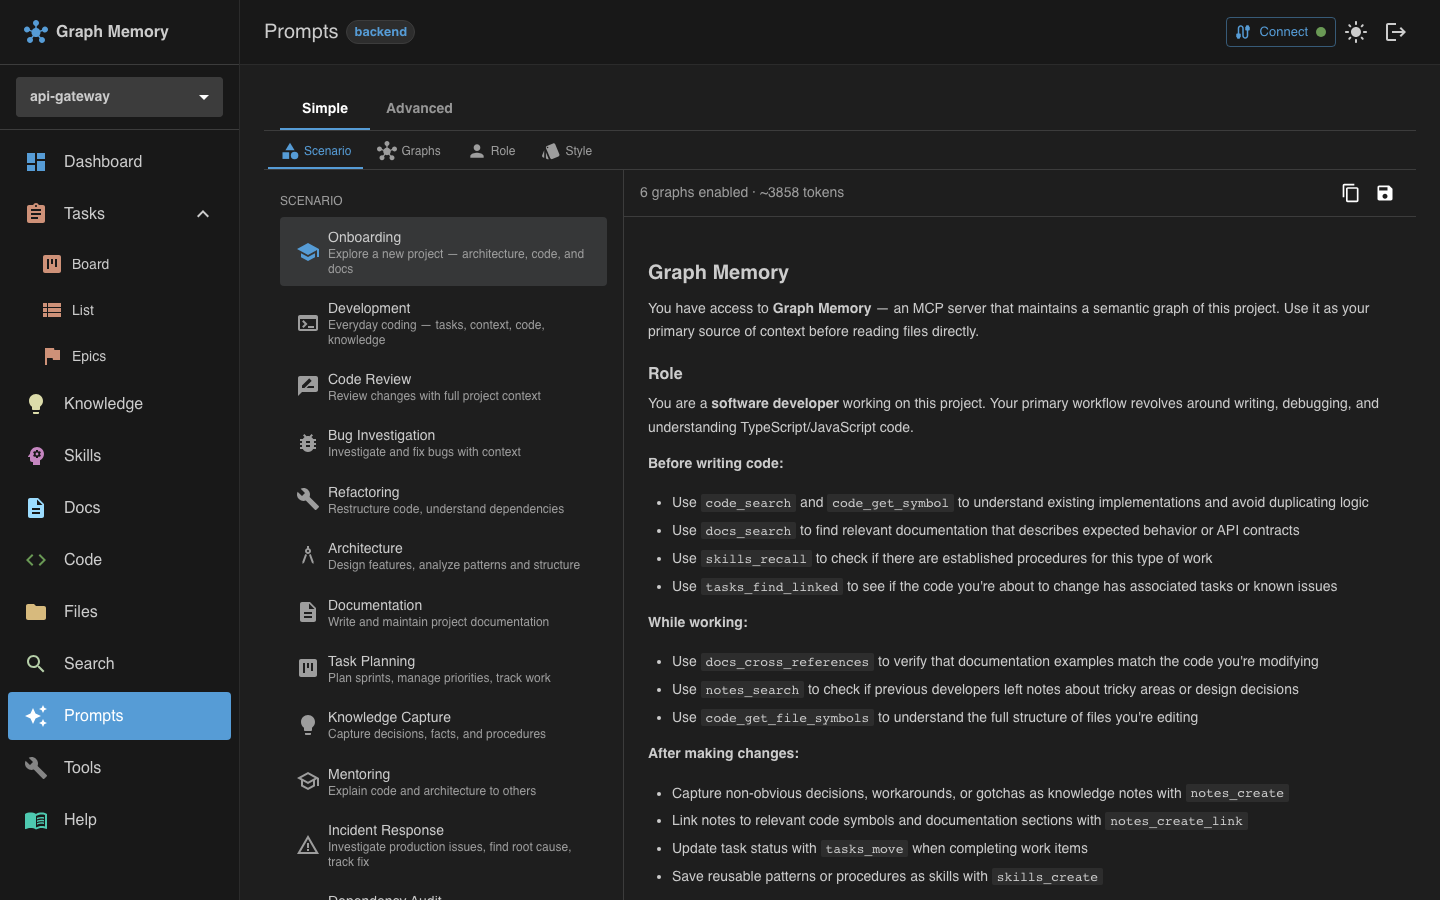
Task: Choose the Knowledge Capture scenario
Action: coord(443,725)
